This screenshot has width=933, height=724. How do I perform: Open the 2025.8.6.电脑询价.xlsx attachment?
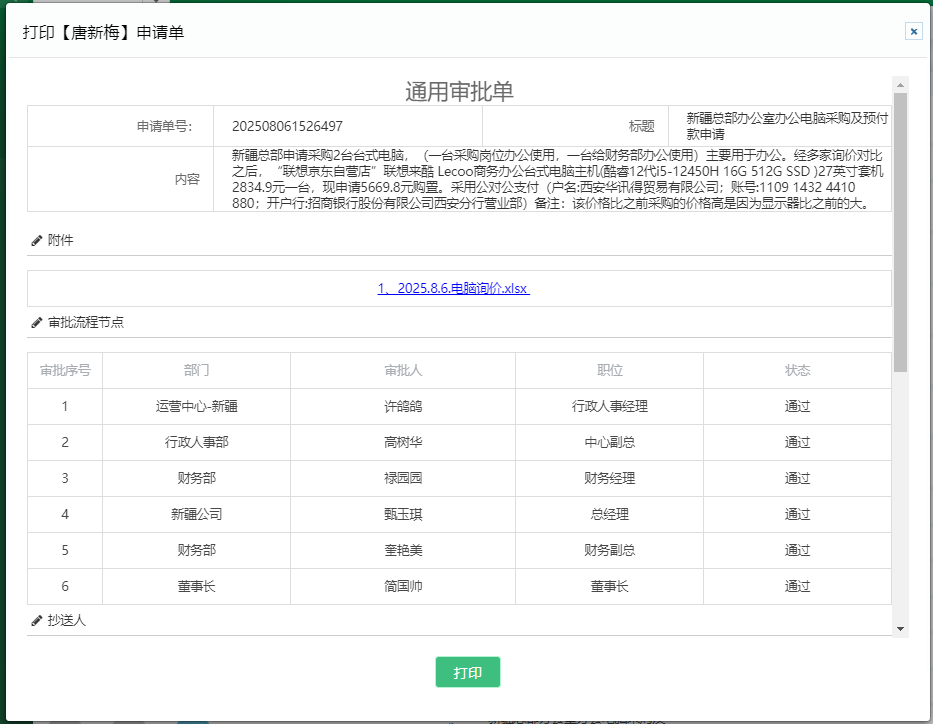click(453, 288)
